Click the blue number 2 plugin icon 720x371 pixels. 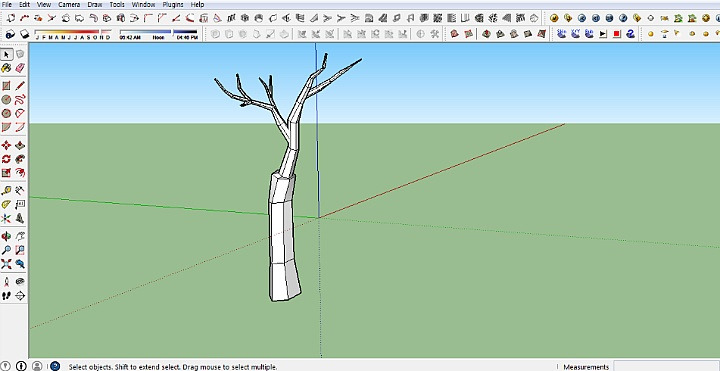tap(630, 34)
